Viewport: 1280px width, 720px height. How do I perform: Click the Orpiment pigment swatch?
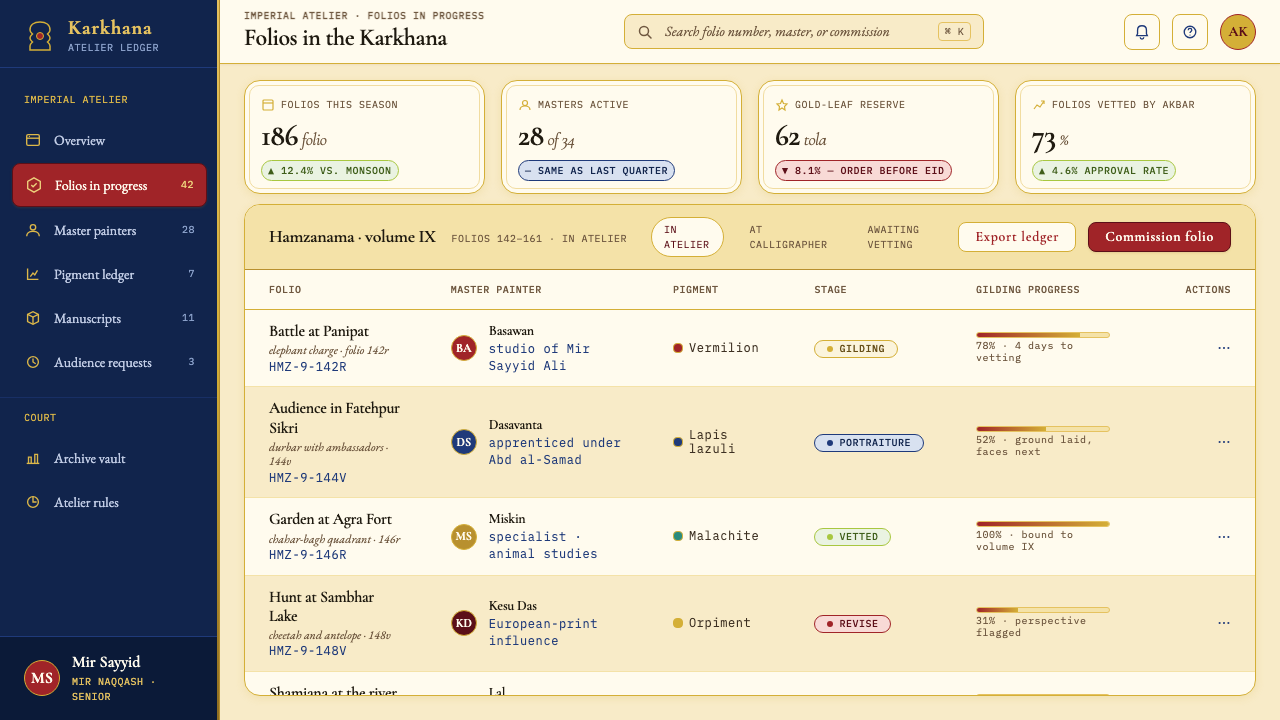pos(678,623)
